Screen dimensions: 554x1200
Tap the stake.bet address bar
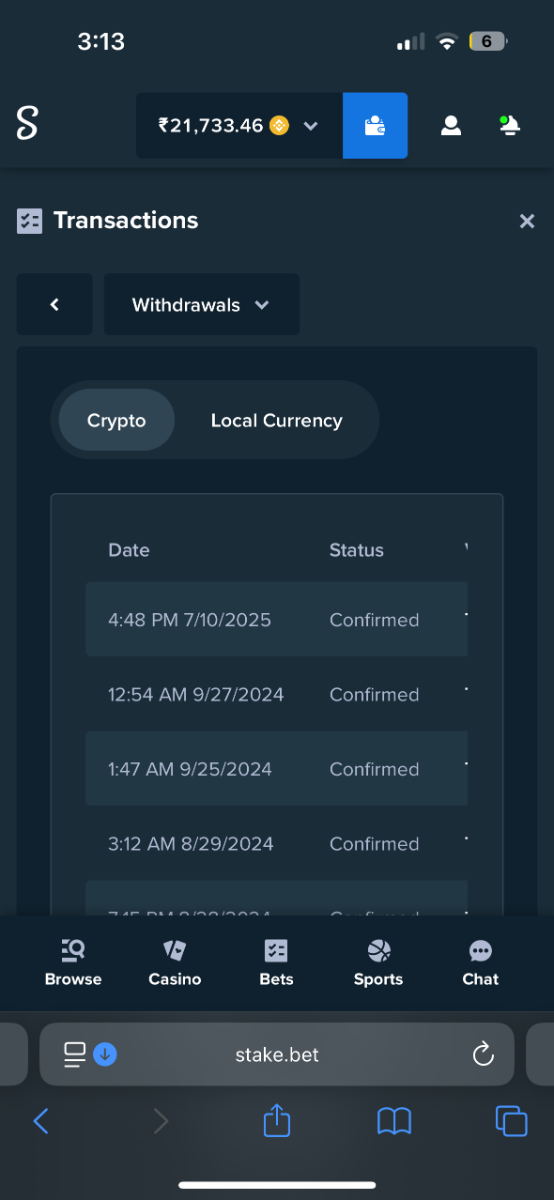click(277, 1054)
